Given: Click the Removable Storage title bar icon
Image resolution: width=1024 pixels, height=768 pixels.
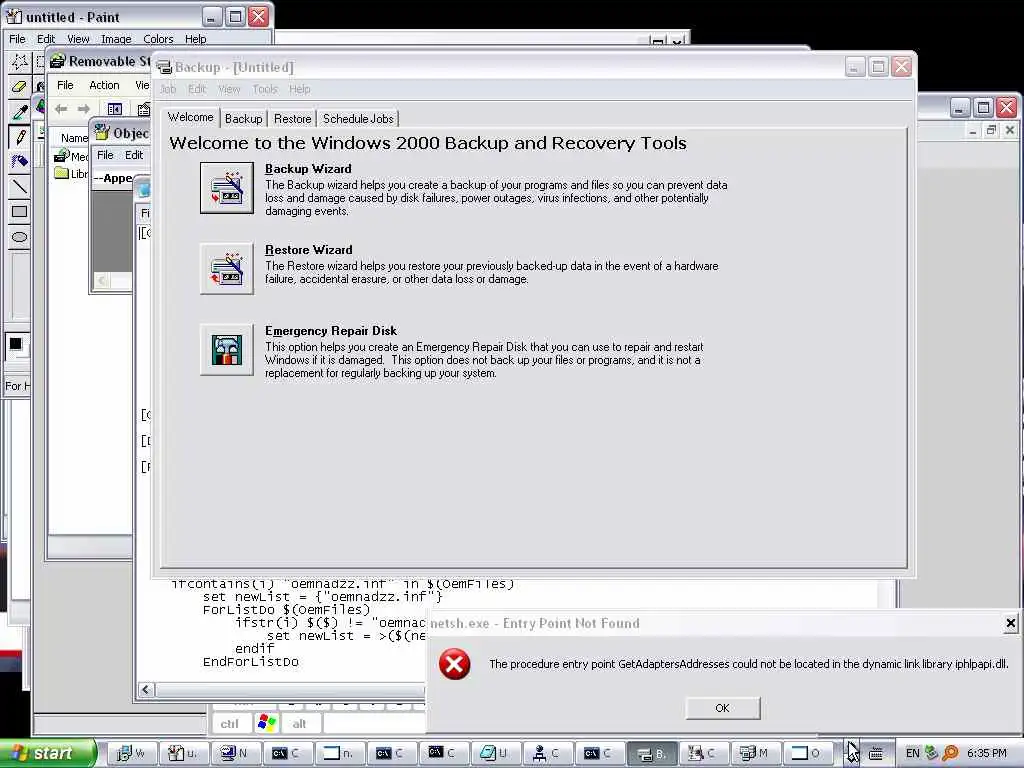Looking at the screenshot, I should click(57, 61).
